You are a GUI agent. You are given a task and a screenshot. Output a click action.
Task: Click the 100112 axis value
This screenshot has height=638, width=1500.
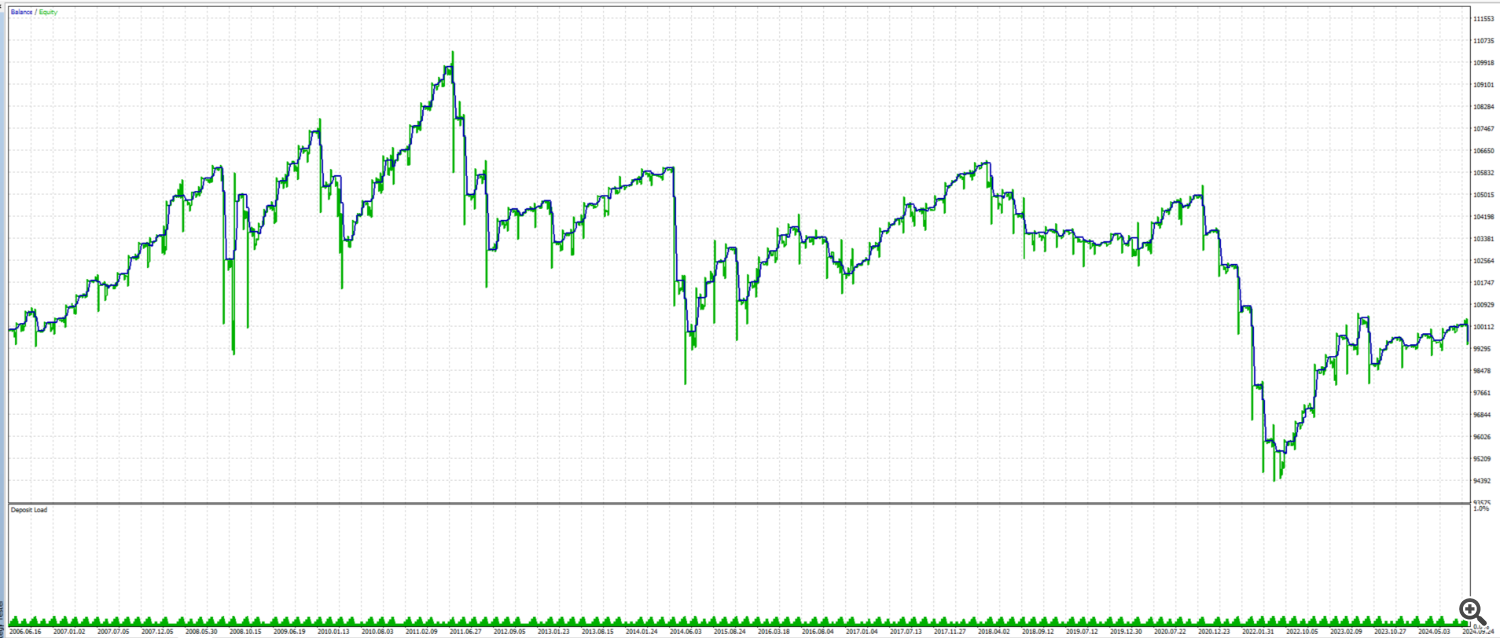[x=1484, y=327]
